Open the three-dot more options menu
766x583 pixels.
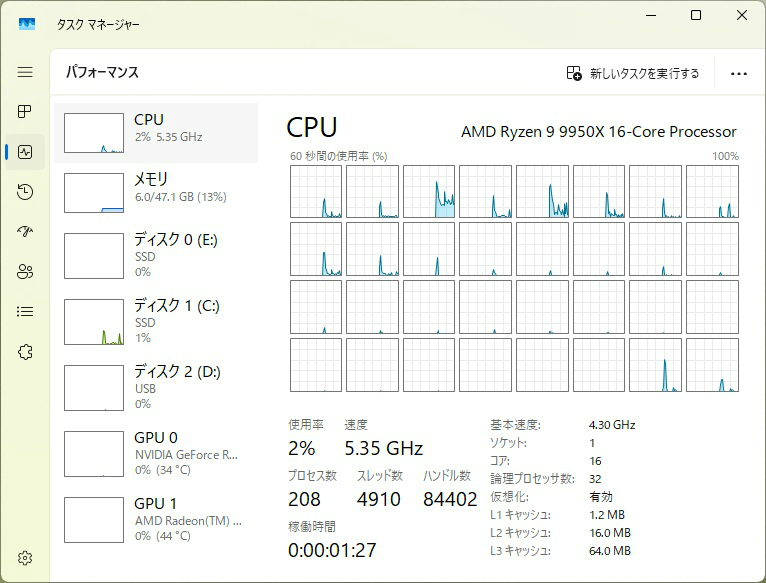(x=739, y=73)
